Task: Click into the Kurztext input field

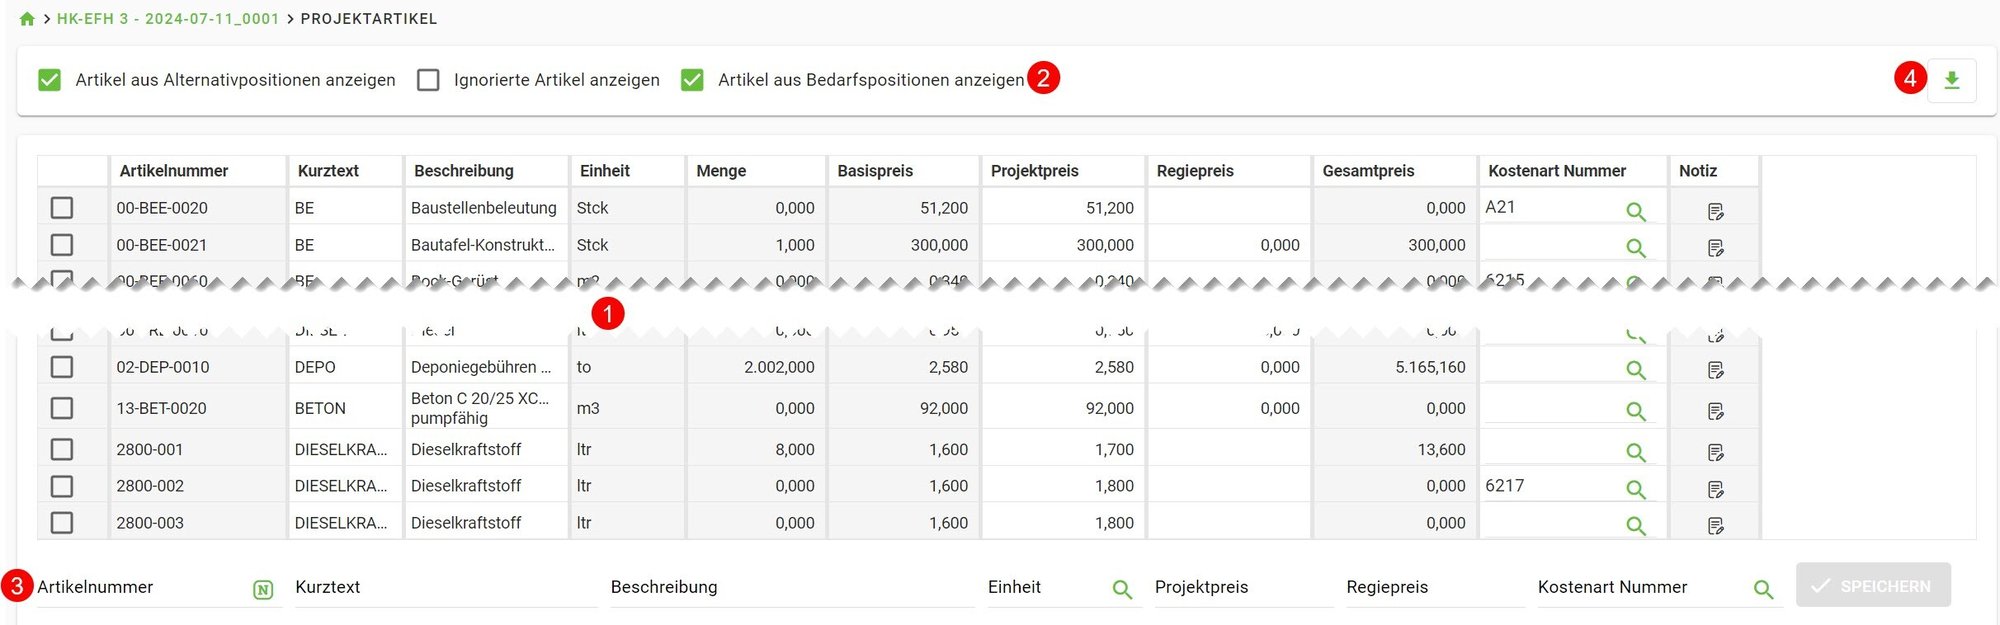Action: (440, 589)
